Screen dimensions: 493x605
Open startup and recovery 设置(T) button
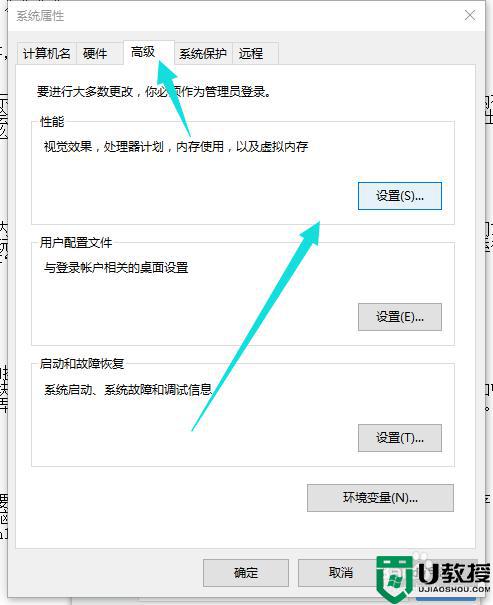(400, 438)
